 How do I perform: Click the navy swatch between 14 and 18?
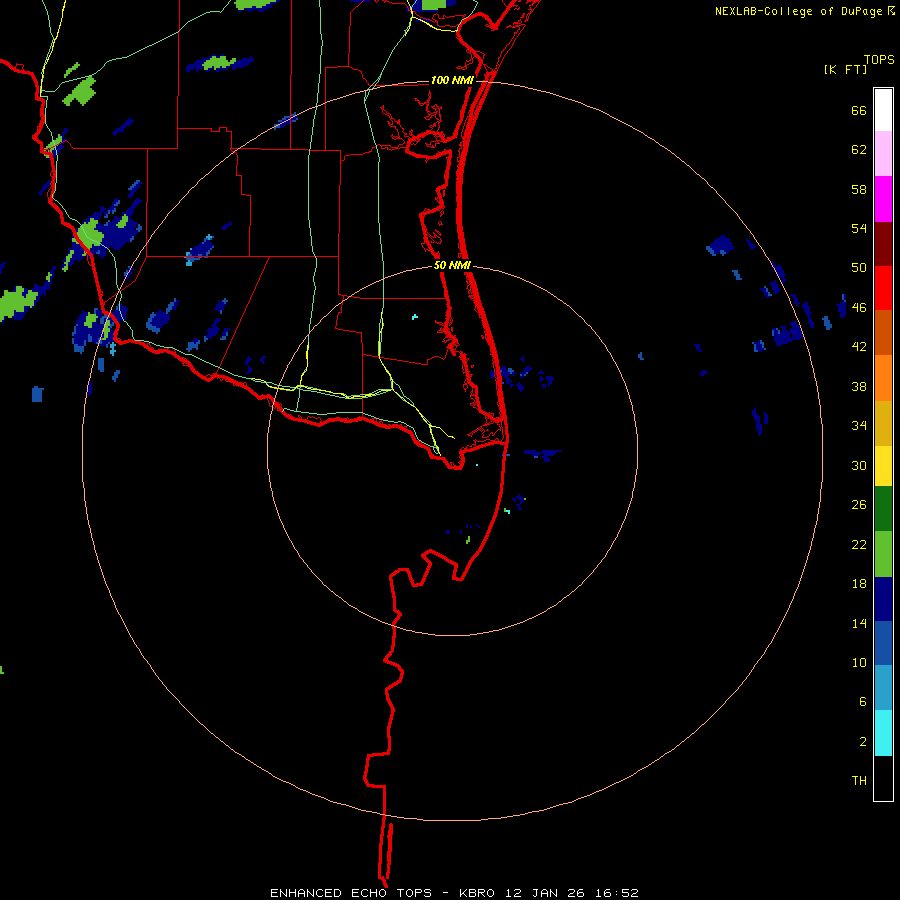(883, 599)
